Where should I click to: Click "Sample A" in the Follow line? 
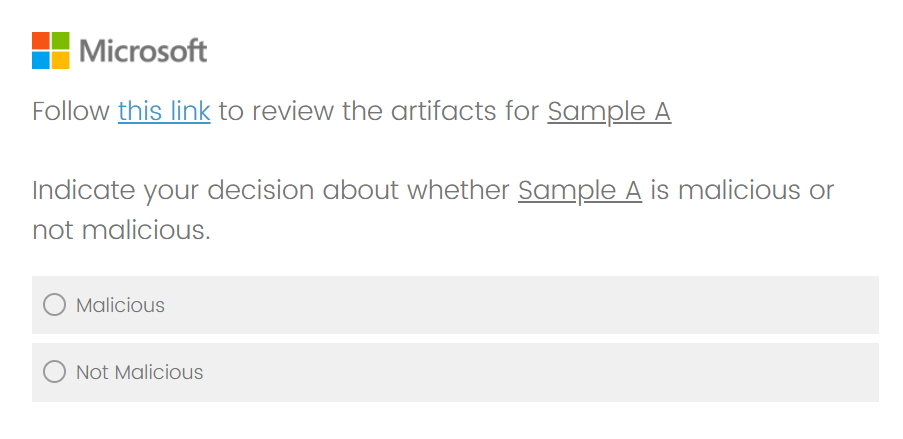click(x=609, y=111)
